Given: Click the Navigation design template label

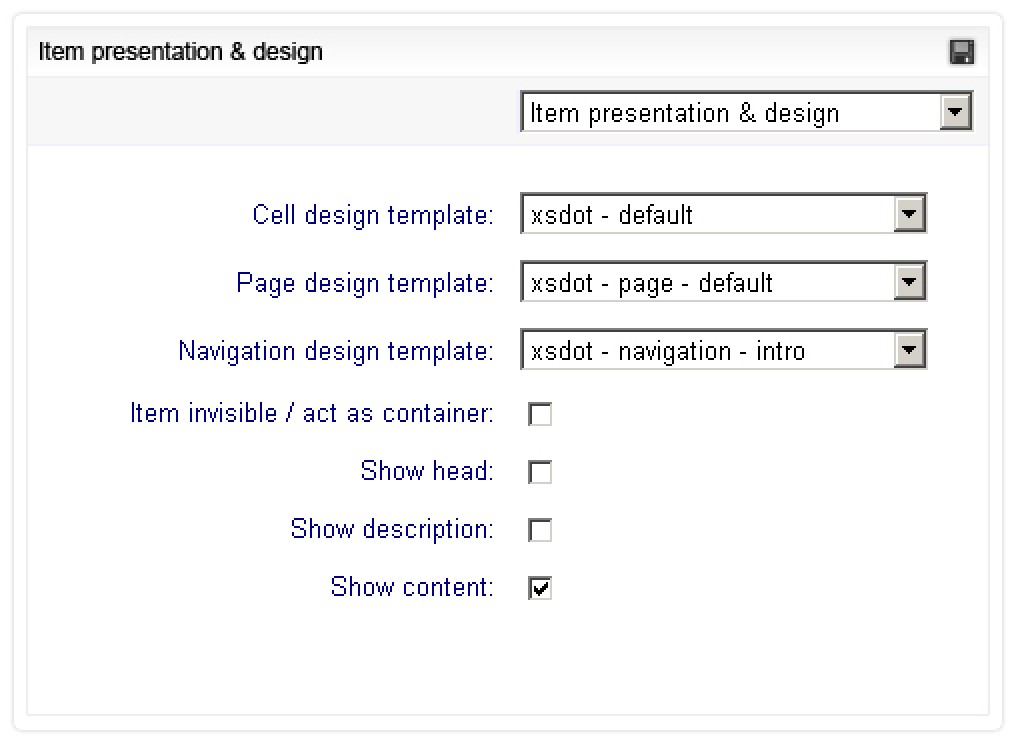Looking at the screenshot, I should pos(336,351).
